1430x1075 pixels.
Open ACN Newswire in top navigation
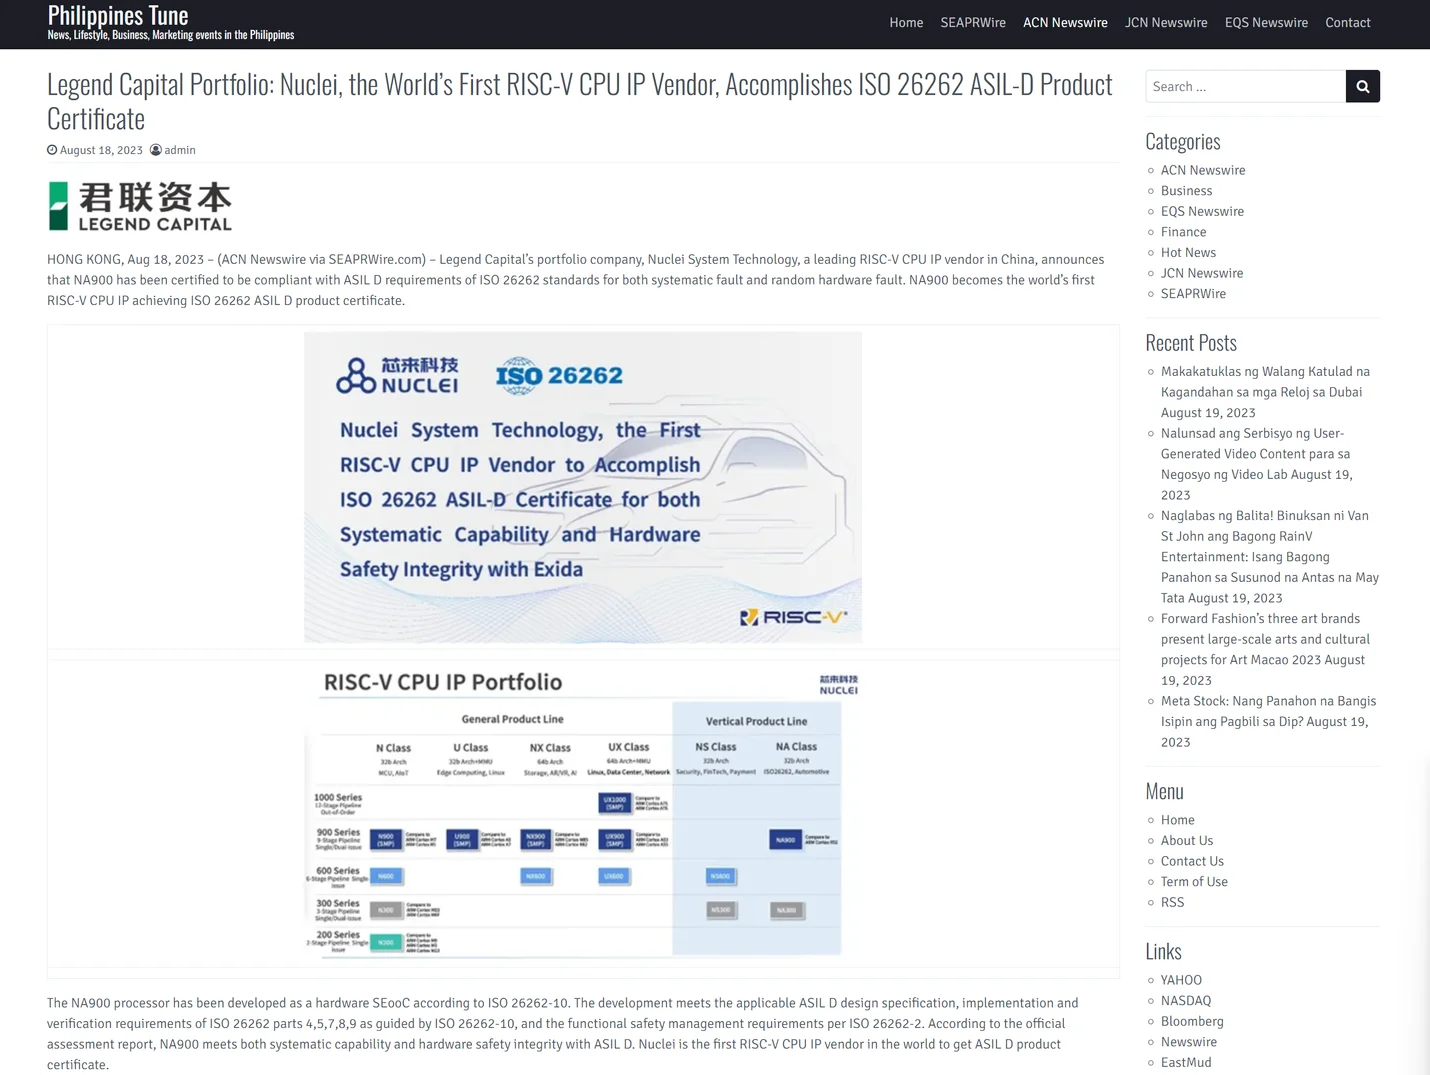click(x=1065, y=22)
